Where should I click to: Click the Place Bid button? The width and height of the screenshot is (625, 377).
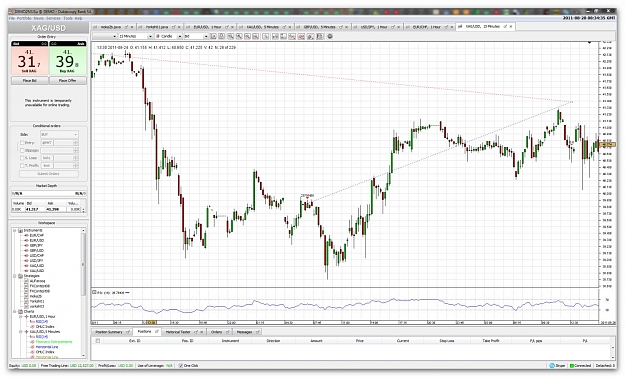tap(29, 81)
